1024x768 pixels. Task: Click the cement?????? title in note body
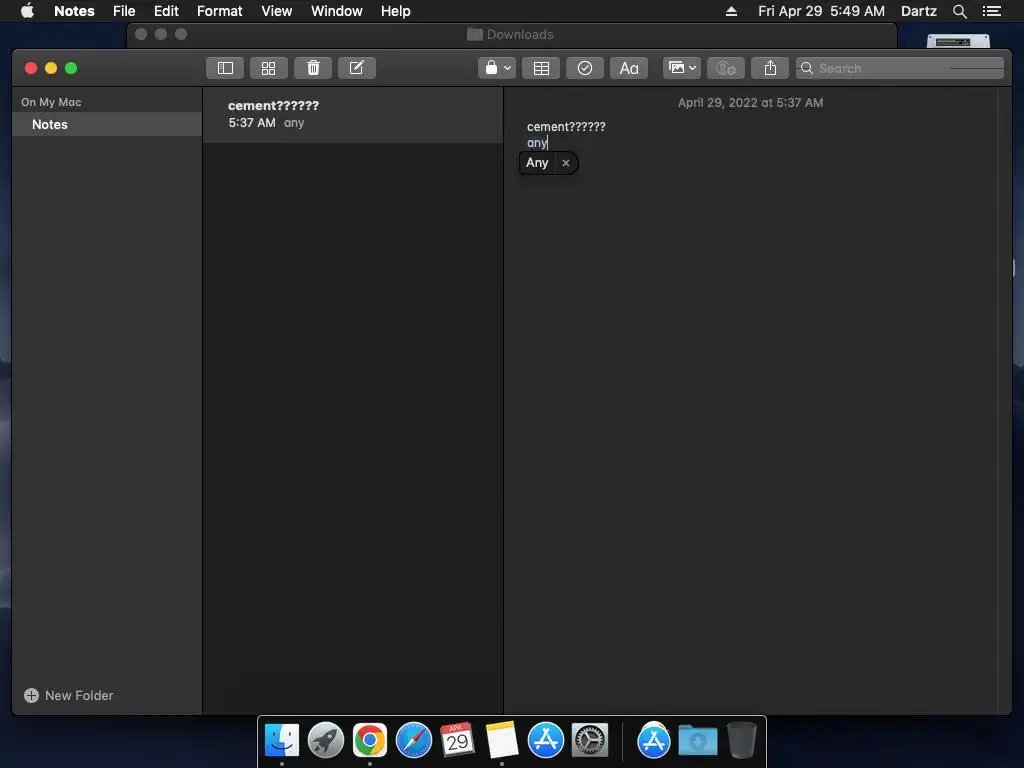(566, 127)
